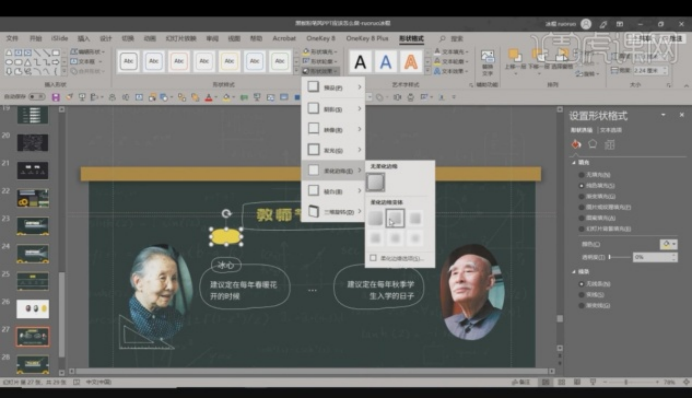692x398 pixels.
Task: Click the 替换文字 alt text icon
Action: tap(487, 63)
